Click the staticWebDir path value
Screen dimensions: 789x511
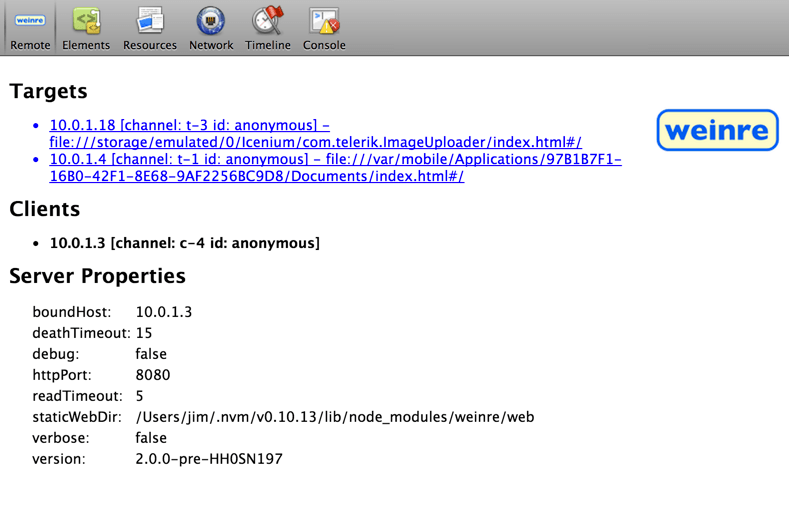(335, 417)
